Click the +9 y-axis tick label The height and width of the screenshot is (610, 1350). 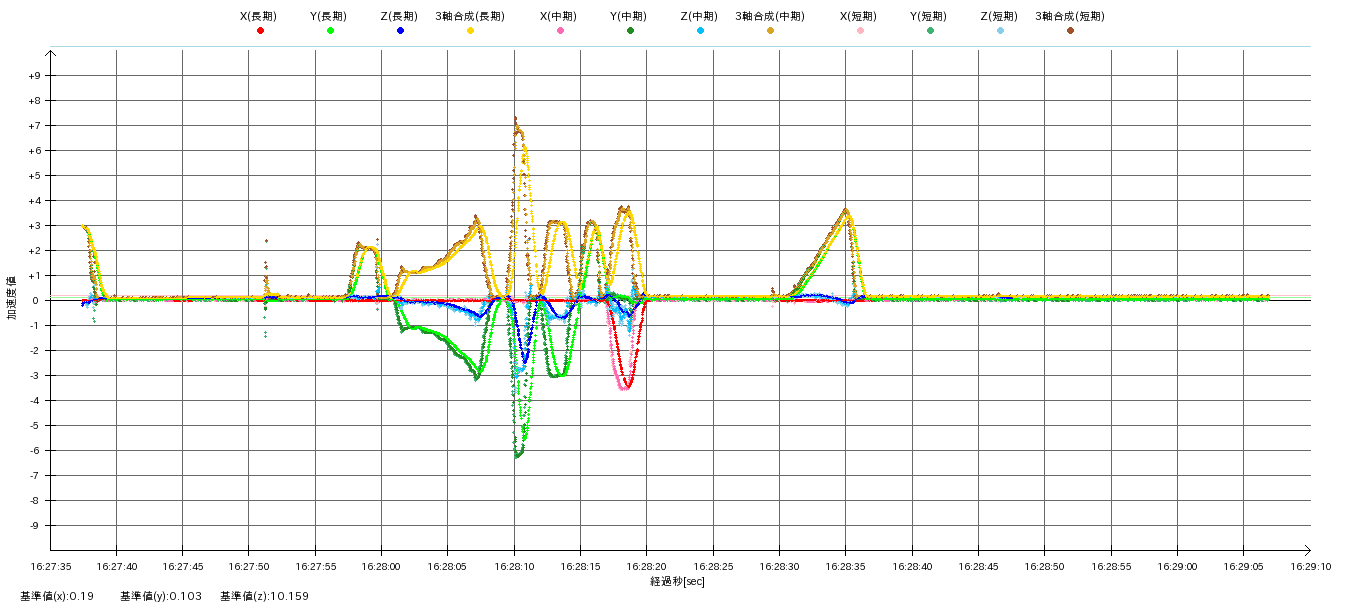click(x=35, y=76)
